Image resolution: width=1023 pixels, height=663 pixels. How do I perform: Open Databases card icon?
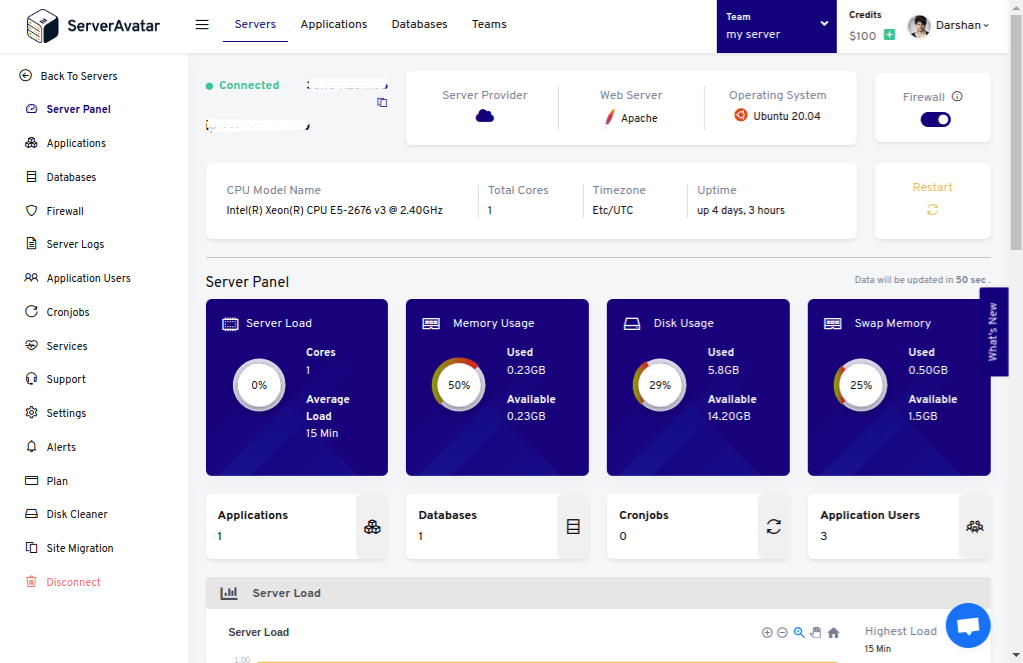(x=573, y=527)
